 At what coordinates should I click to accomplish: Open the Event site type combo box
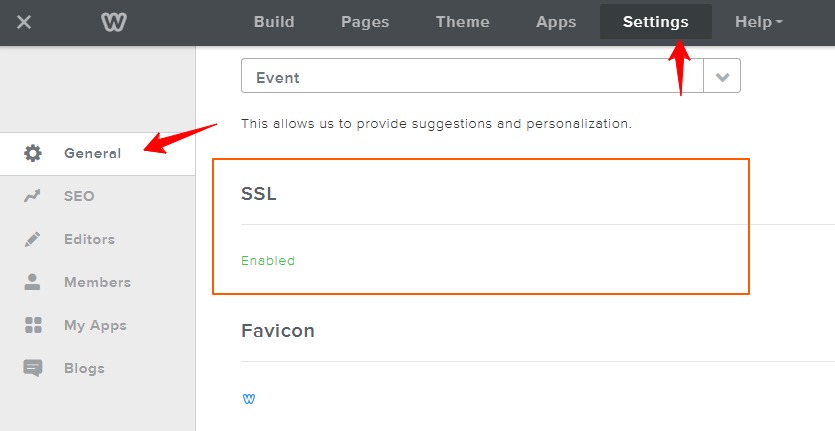tap(490, 76)
